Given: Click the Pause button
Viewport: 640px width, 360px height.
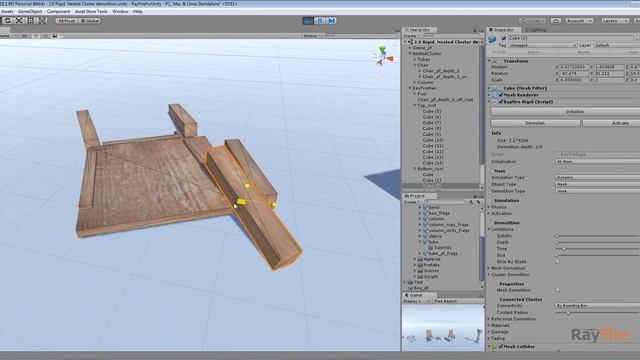Looking at the screenshot, I should point(320,20).
